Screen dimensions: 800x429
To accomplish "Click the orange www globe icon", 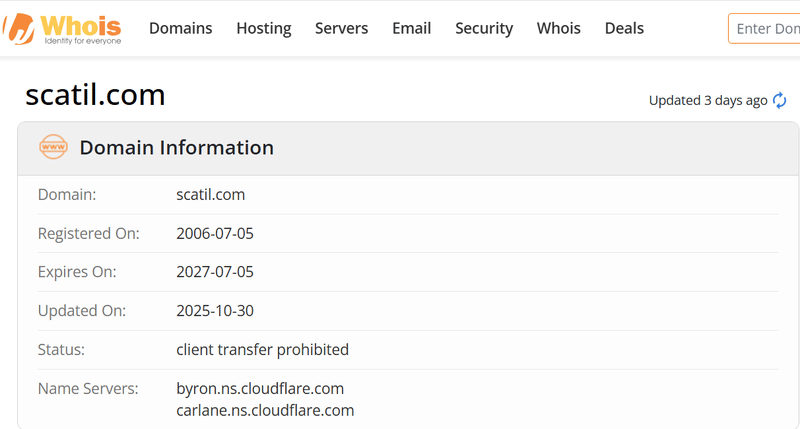I will click(53, 147).
